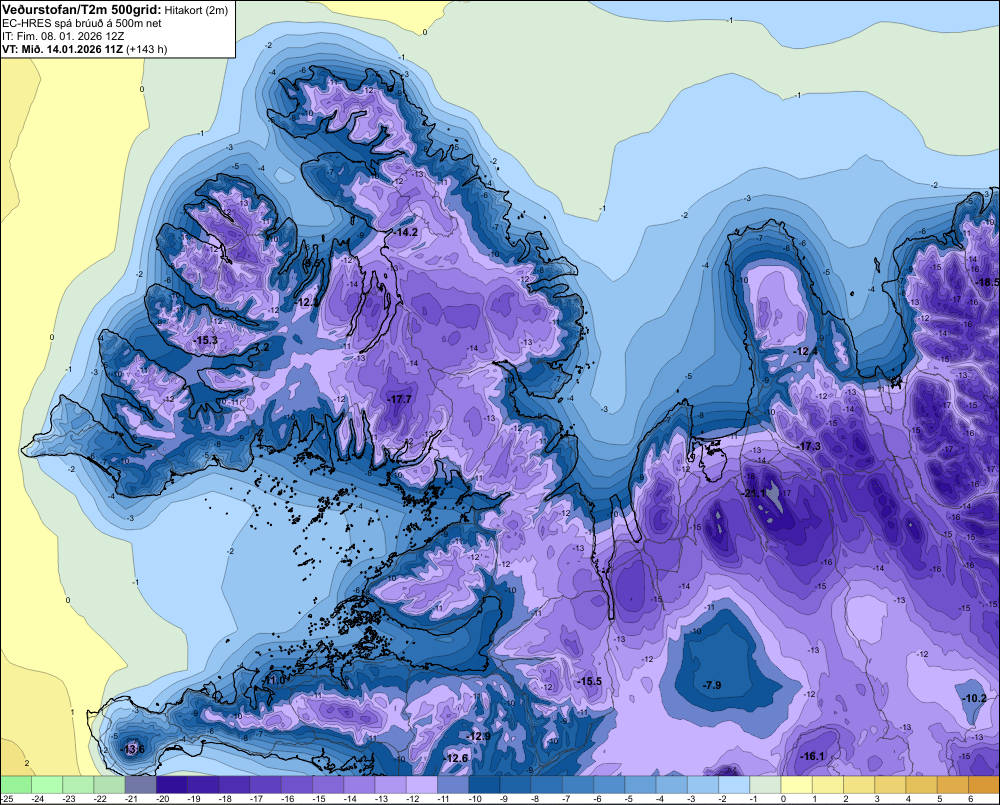Click the legend label "2"
The image size is (1000, 805).
(x=846, y=799)
